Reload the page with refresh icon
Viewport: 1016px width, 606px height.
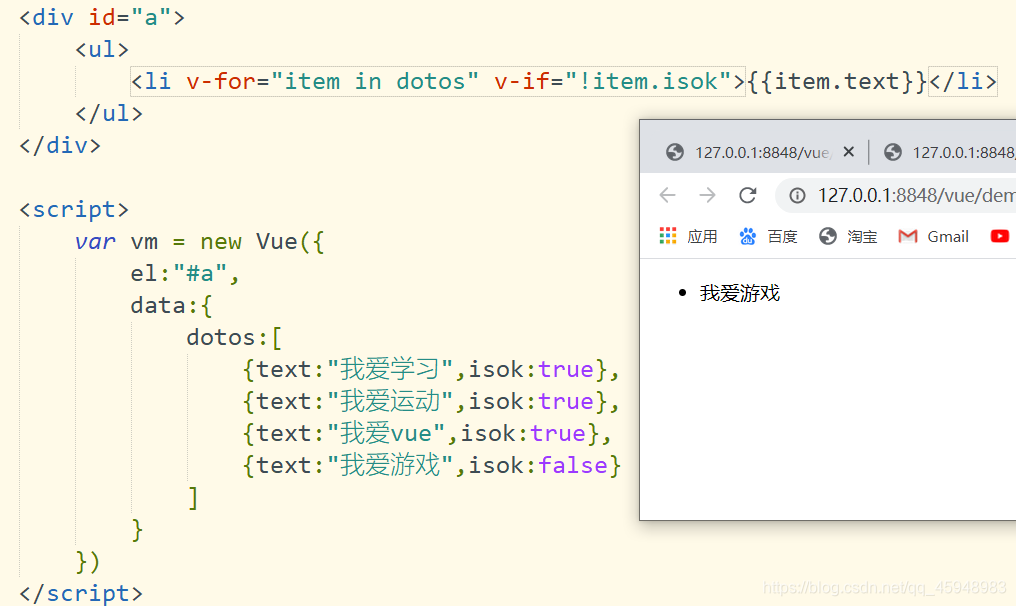pyautogui.click(x=748, y=195)
